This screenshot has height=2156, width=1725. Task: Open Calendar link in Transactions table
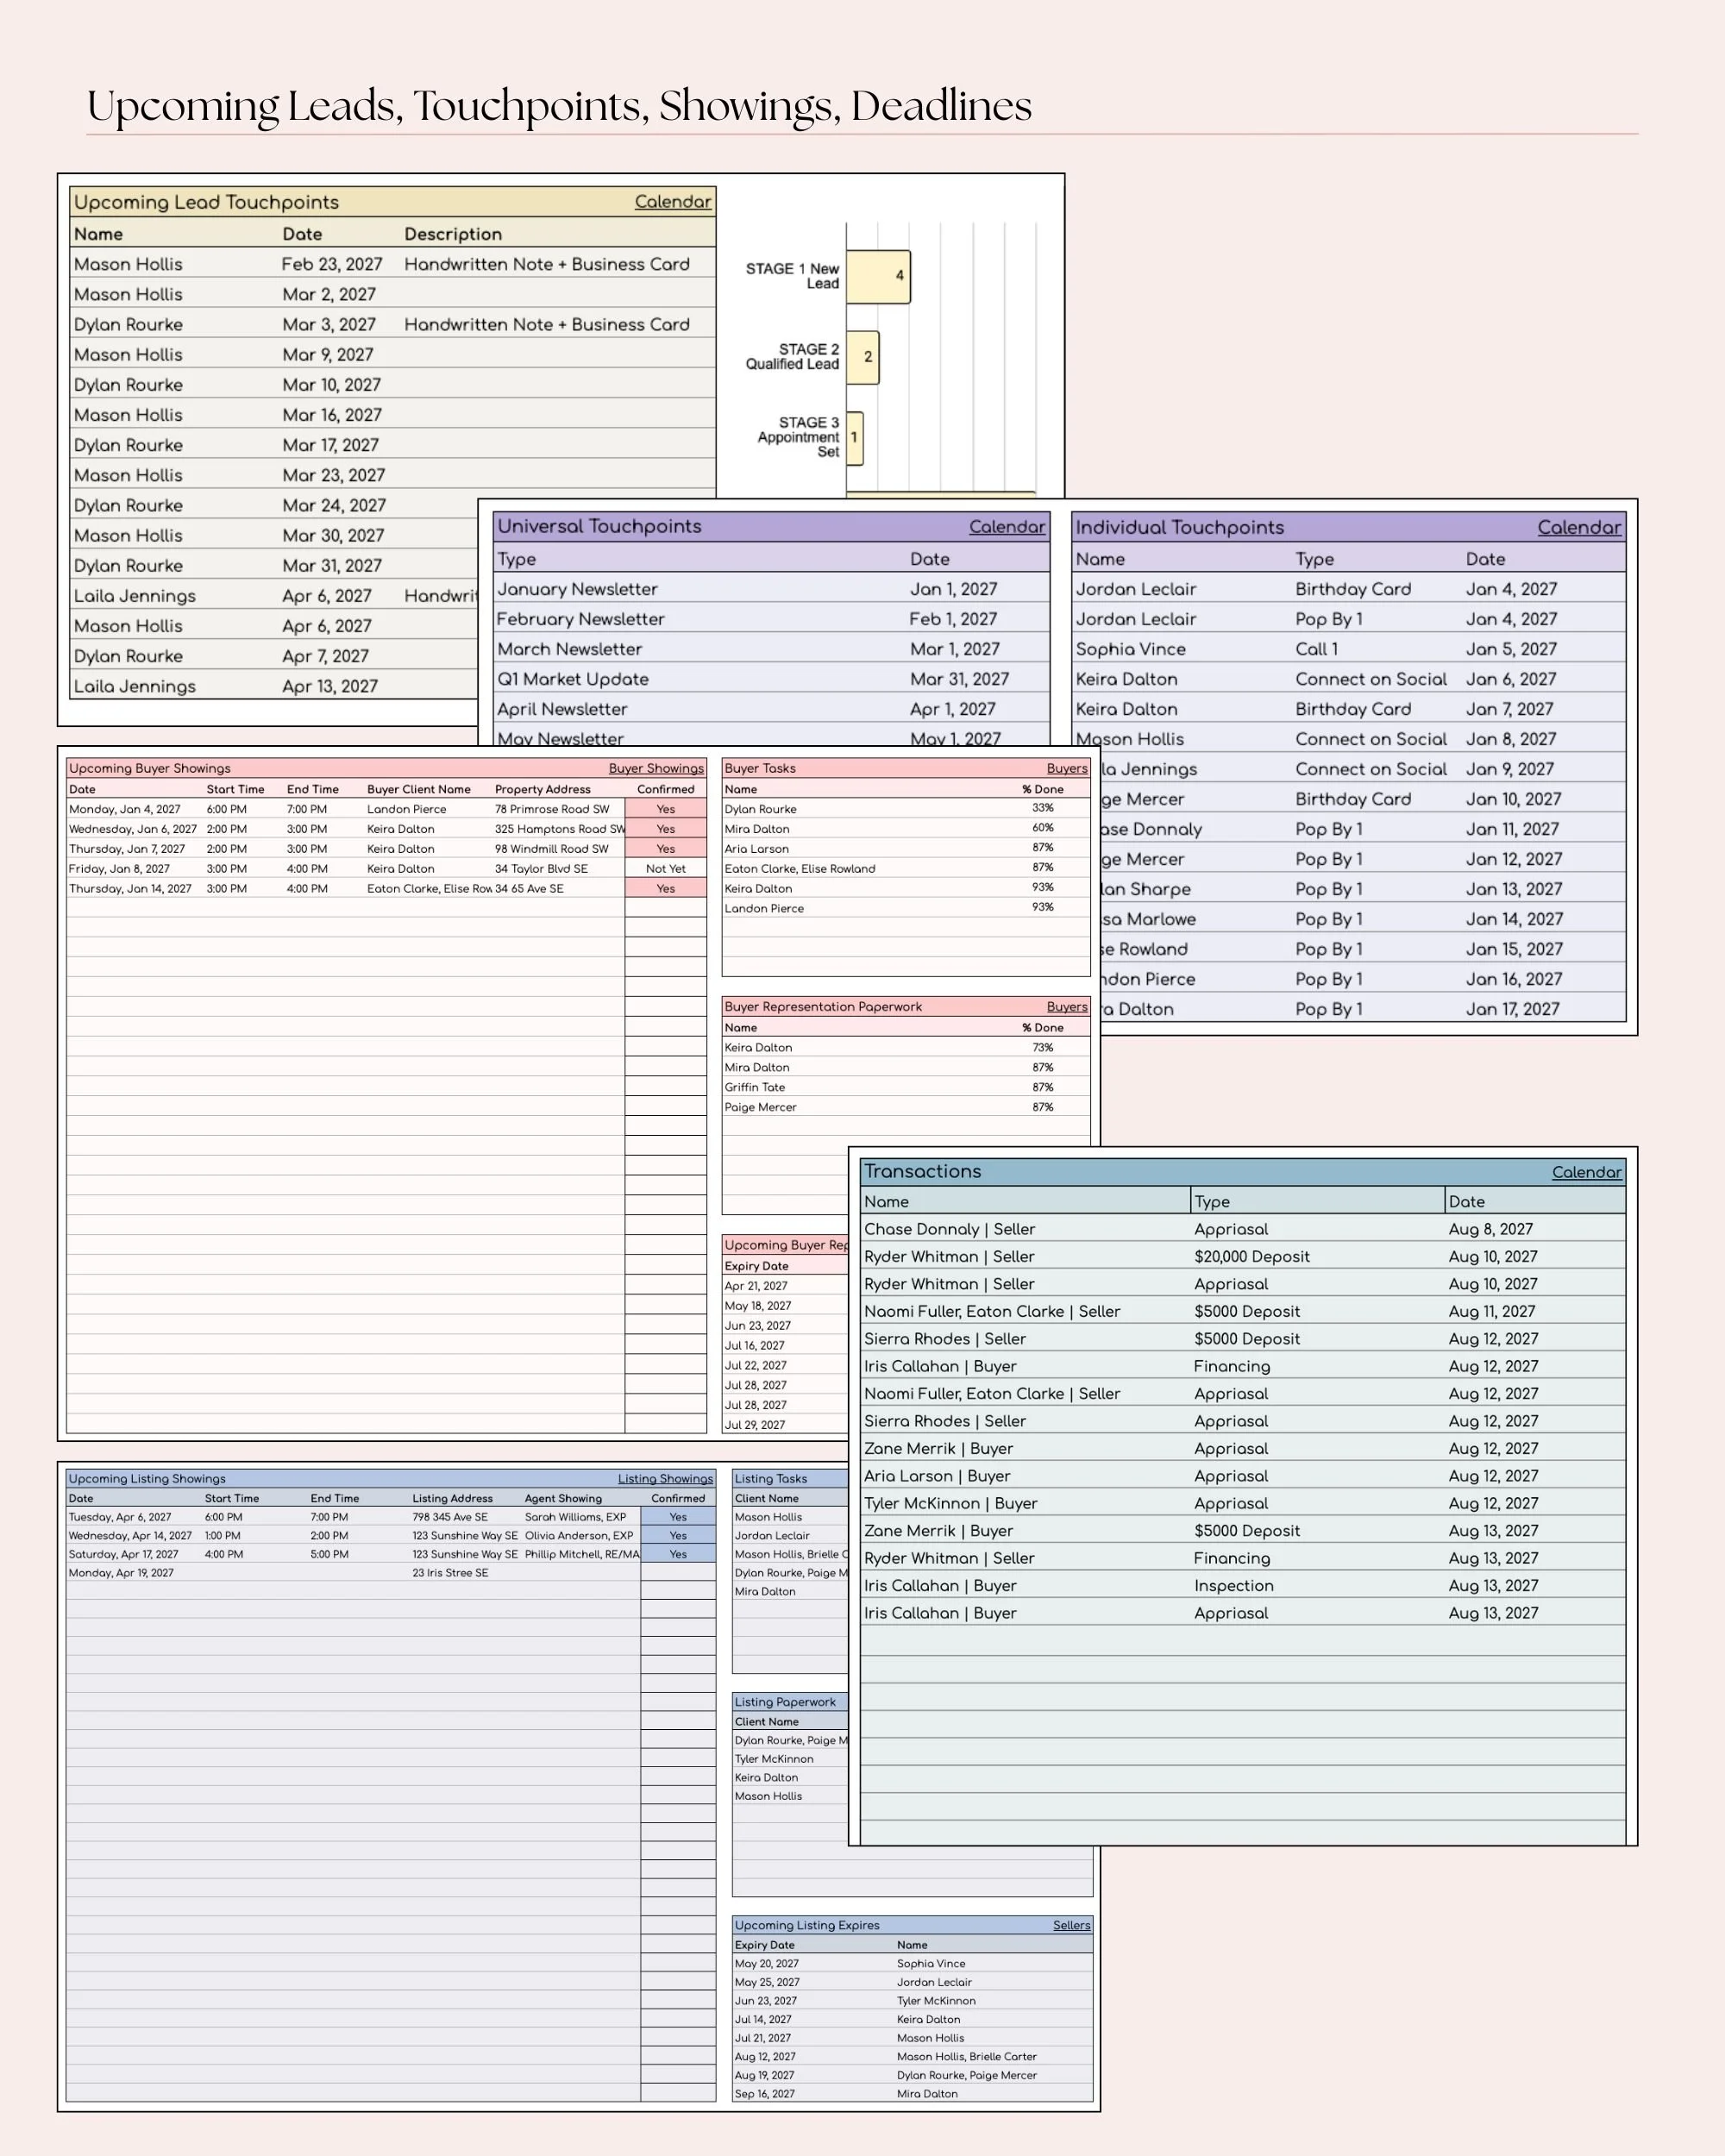(x=1586, y=1172)
